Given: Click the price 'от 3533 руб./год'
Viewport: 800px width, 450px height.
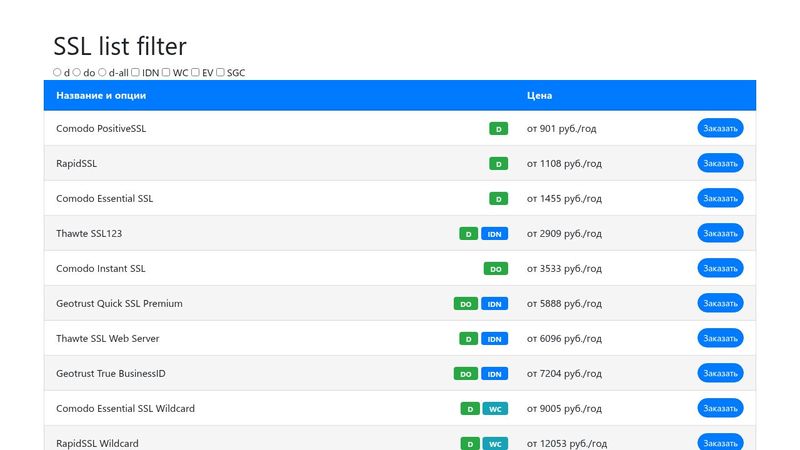Looking at the screenshot, I should pos(564,268).
